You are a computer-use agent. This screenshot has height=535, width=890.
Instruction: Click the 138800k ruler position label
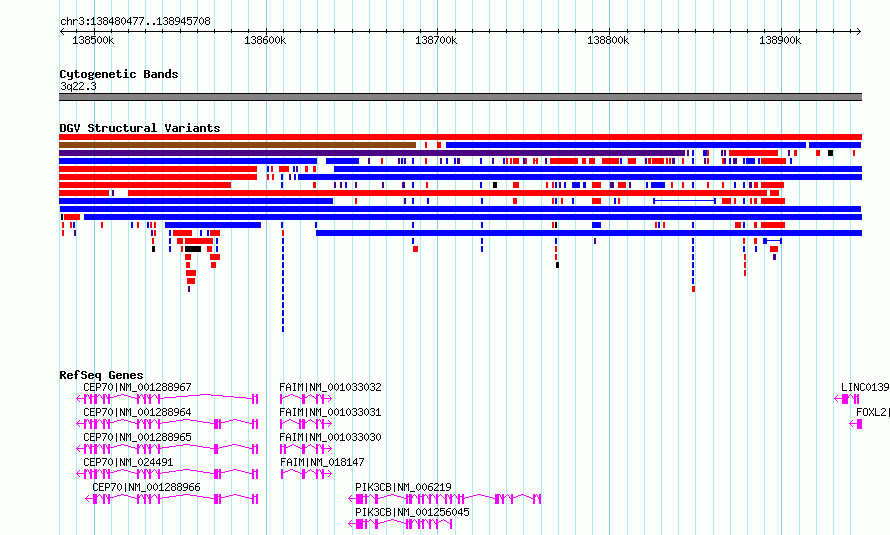[608, 40]
